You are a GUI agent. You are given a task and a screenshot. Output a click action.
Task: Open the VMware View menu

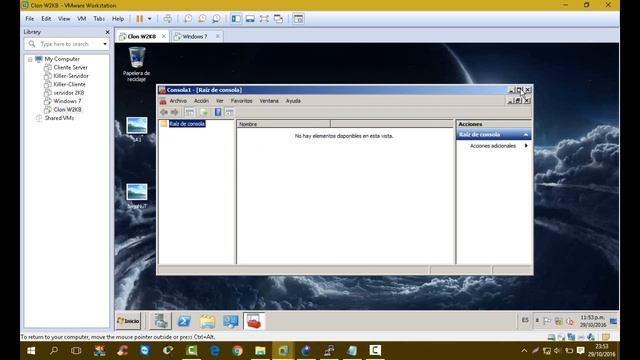[x=64, y=19]
